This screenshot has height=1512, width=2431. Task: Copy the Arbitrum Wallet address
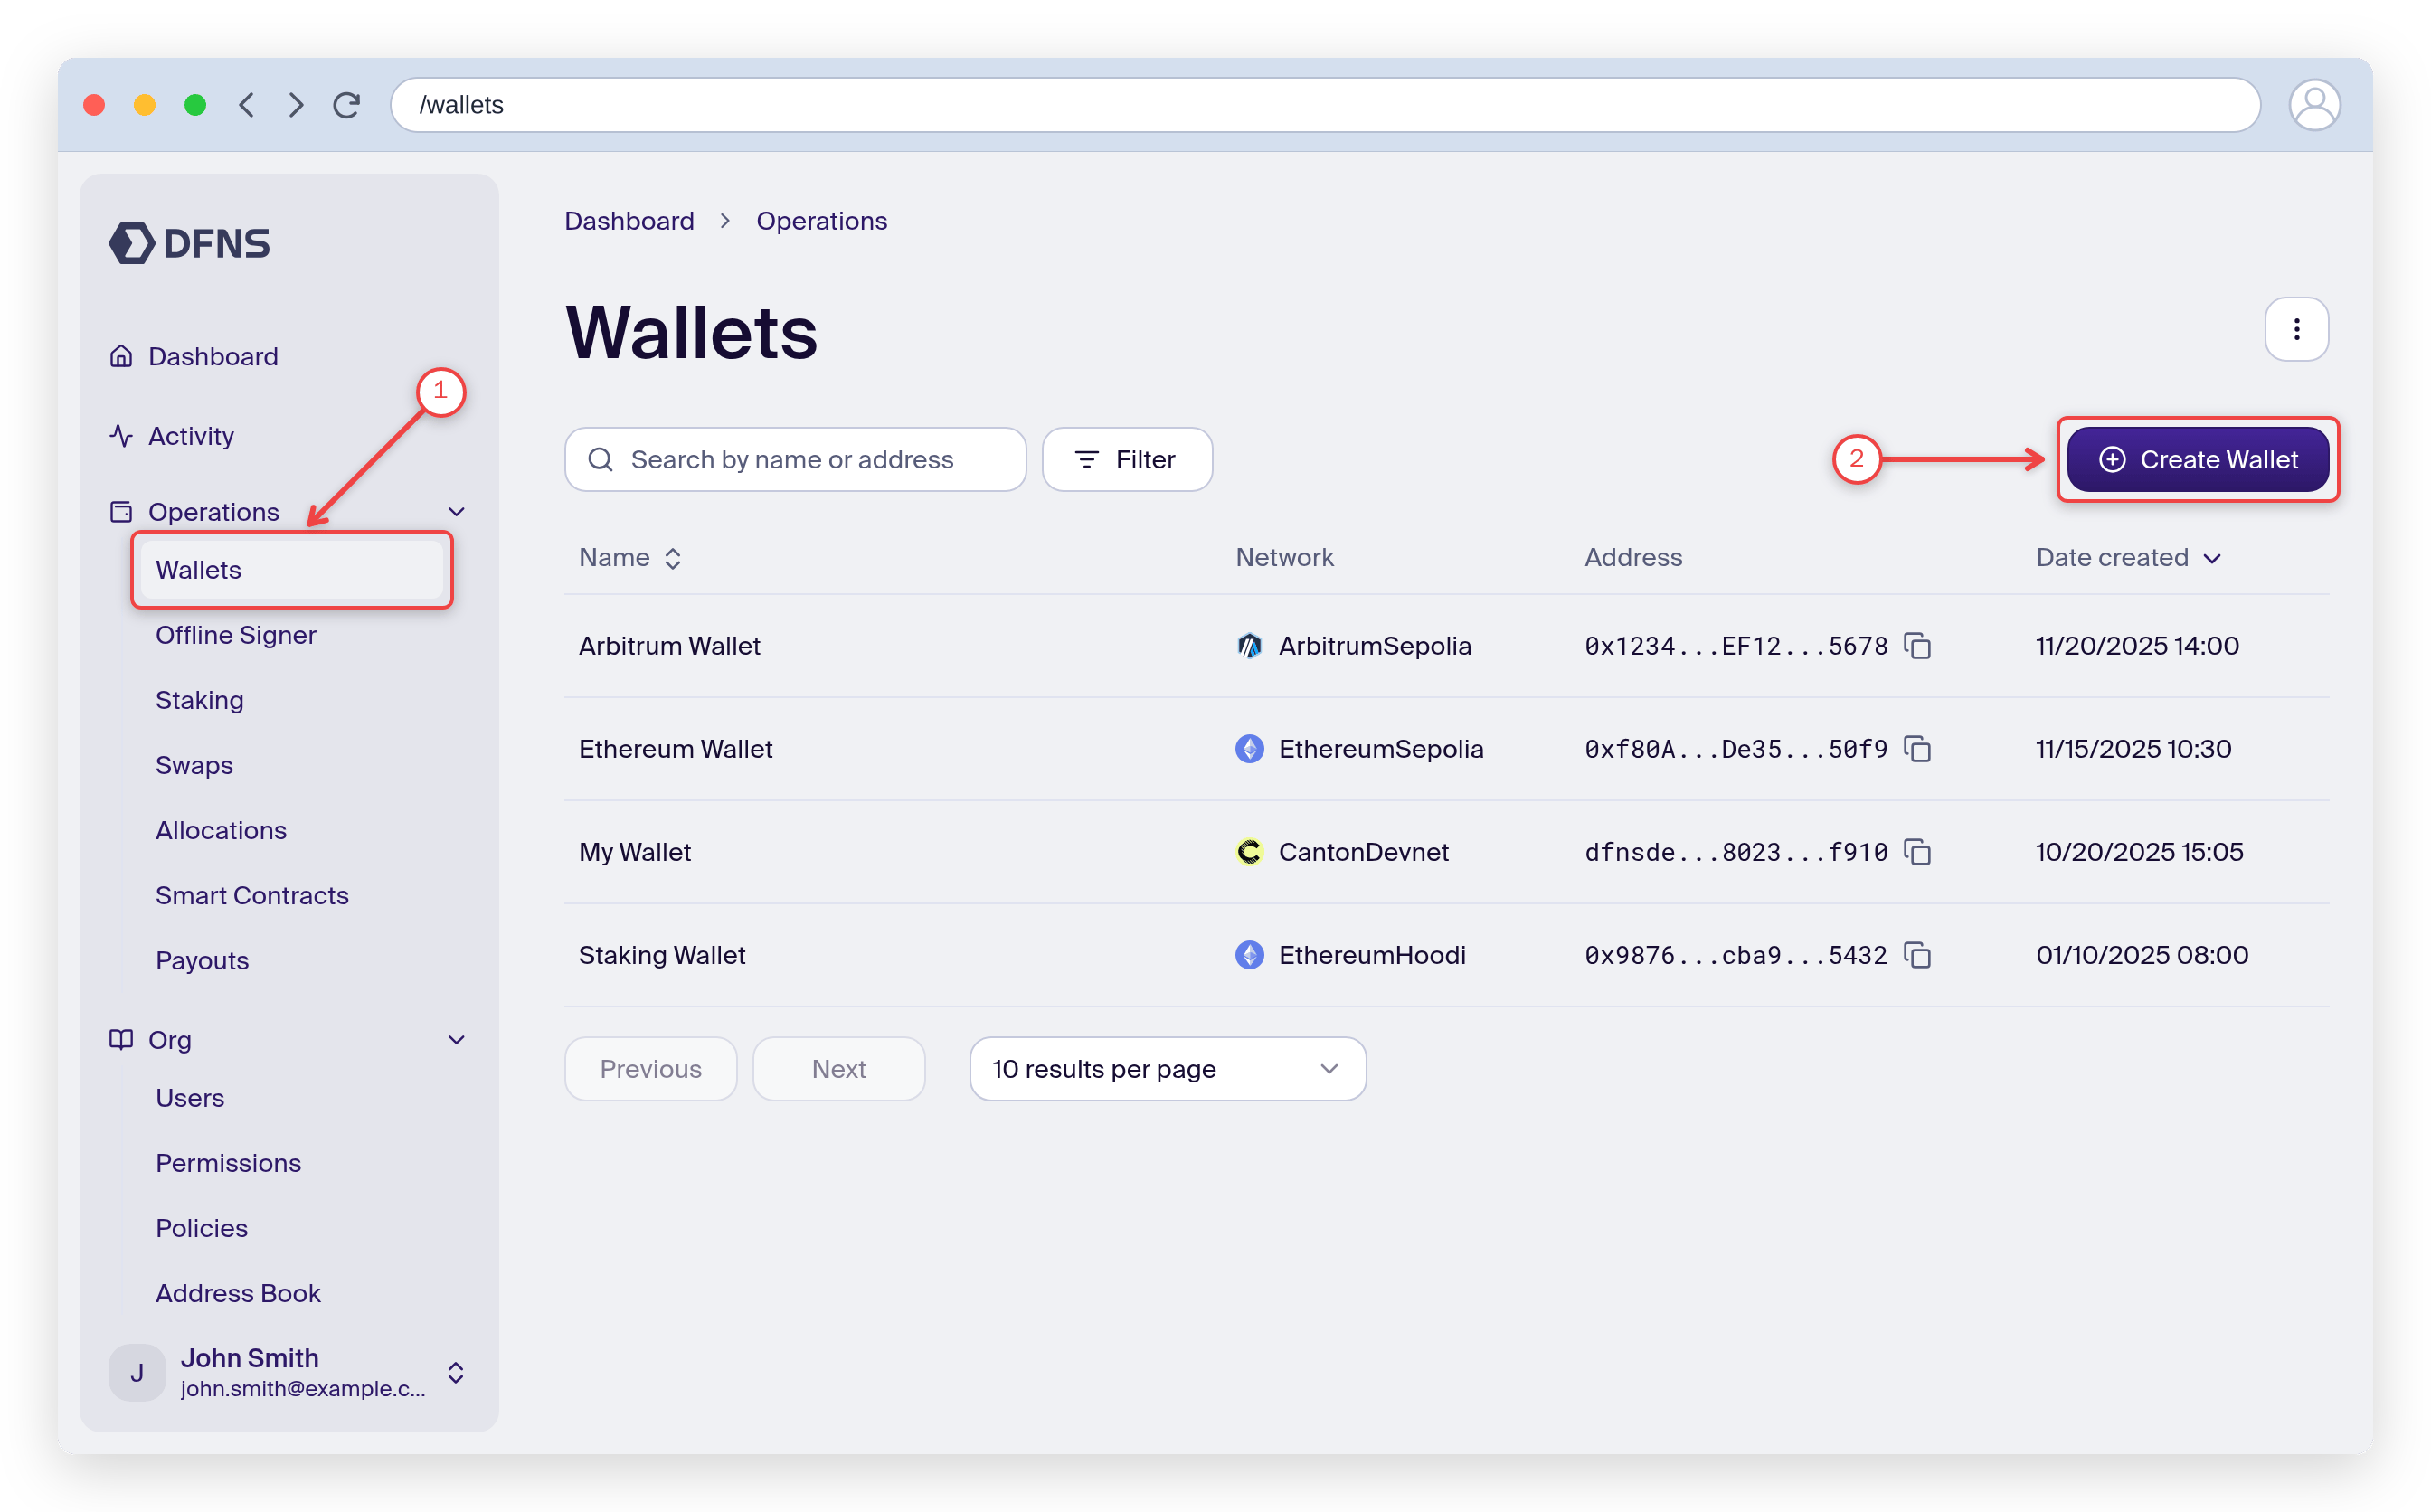pyautogui.click(x=1917, y=646)
